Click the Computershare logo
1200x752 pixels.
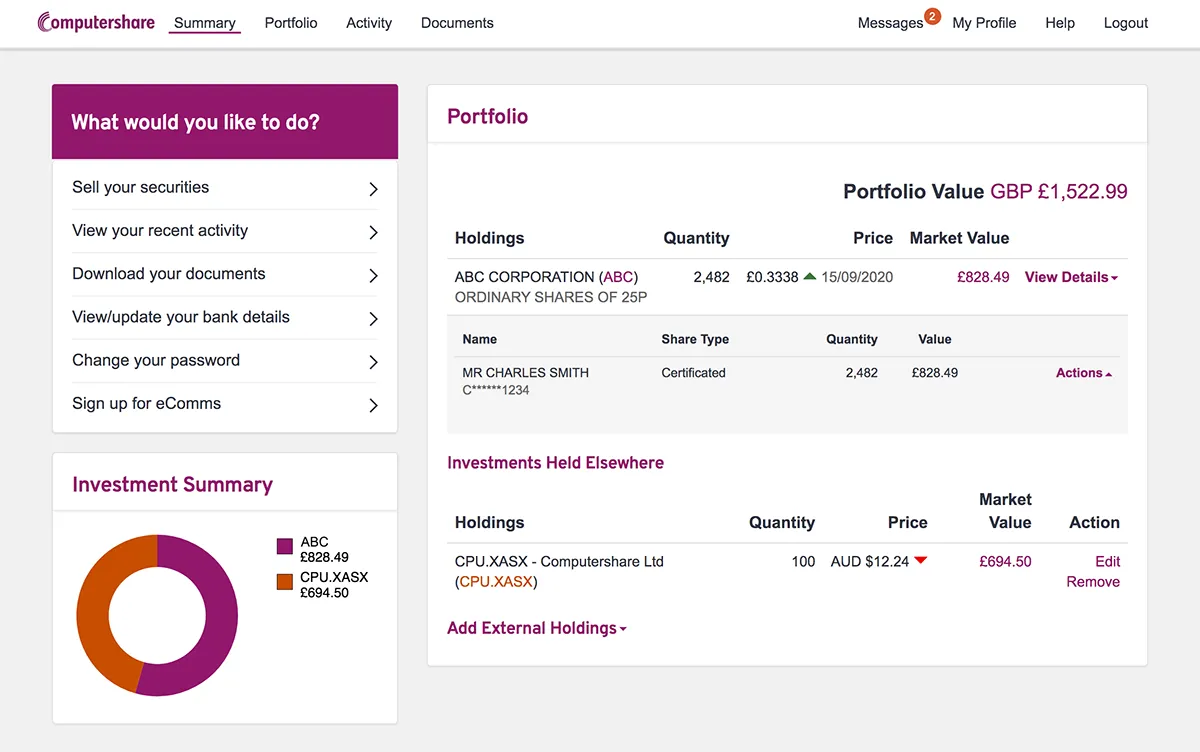pos(95,21)
